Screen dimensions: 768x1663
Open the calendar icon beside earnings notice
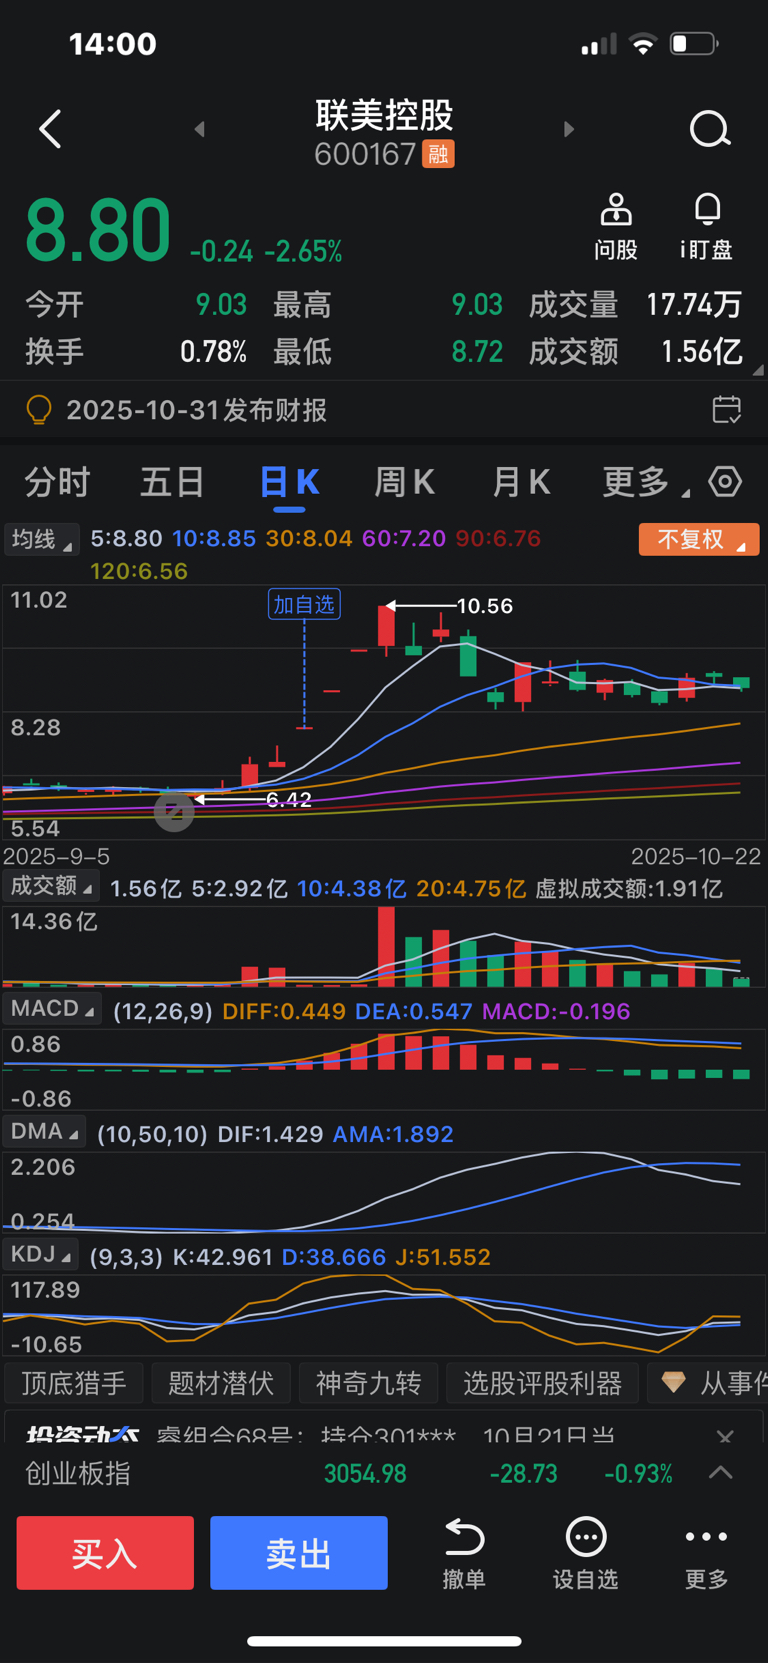727,409
